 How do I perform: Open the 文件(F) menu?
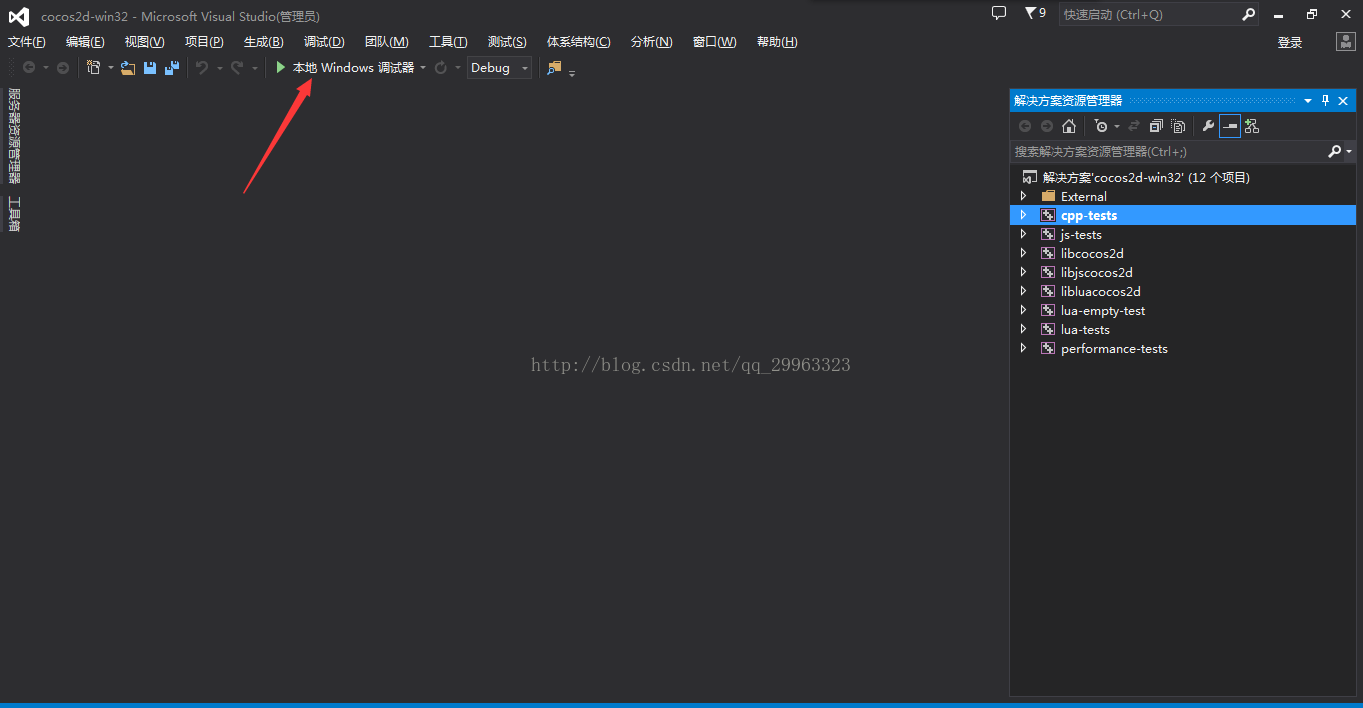coord(27,42)
